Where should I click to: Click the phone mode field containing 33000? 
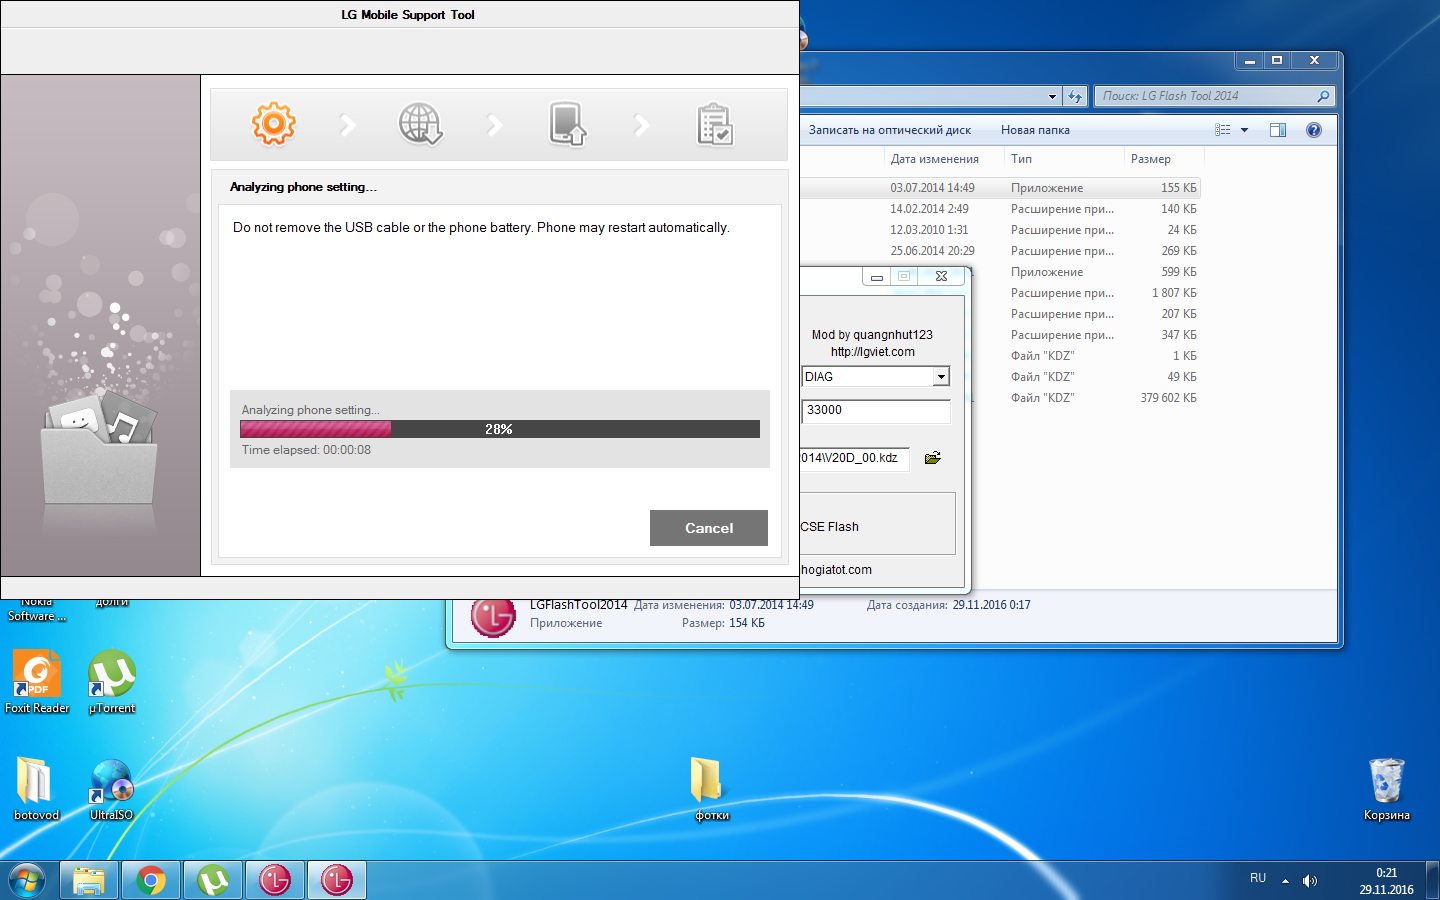pyautogui.click(x=875, y=410)
